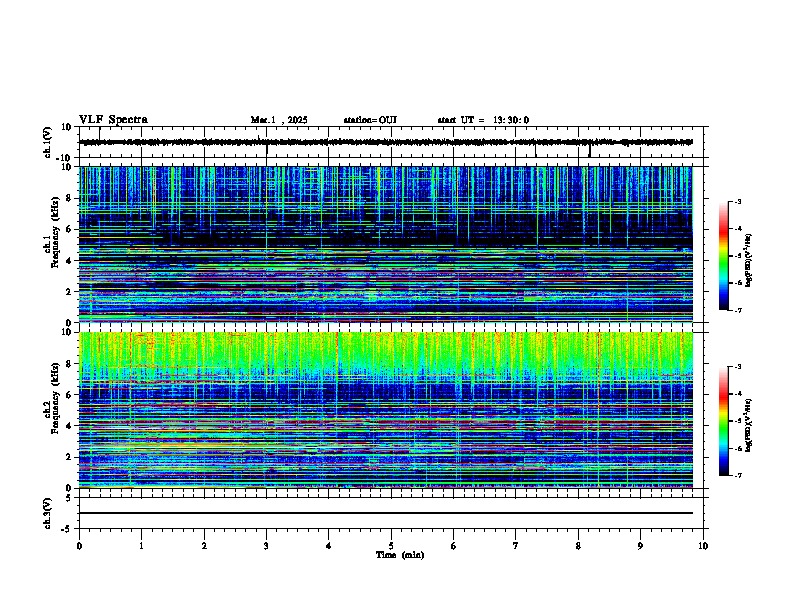Click the "-7" label on ch.1 color scale

(x=738, y=310)
